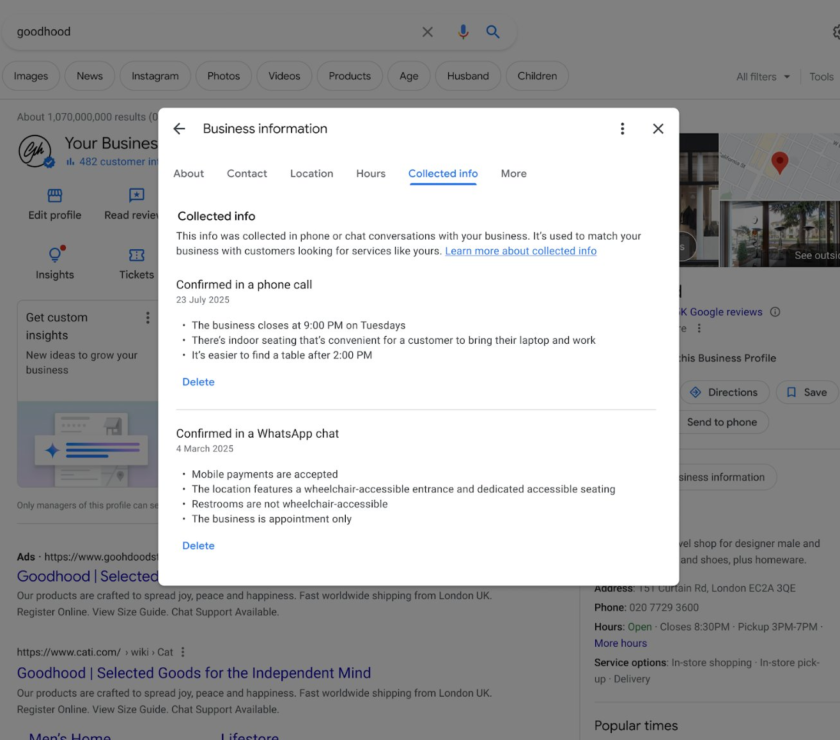
Task: Switch to the Contact tab
Action: coord(246,174)
